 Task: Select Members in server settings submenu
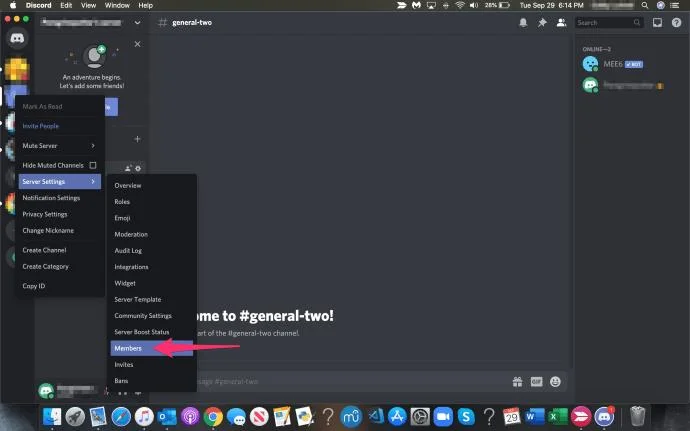point(151,348)
